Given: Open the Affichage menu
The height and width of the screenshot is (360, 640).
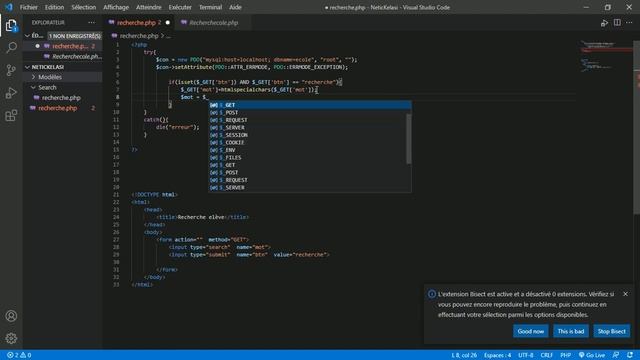Looking at the screenshot, I should (x=116, y=7).
